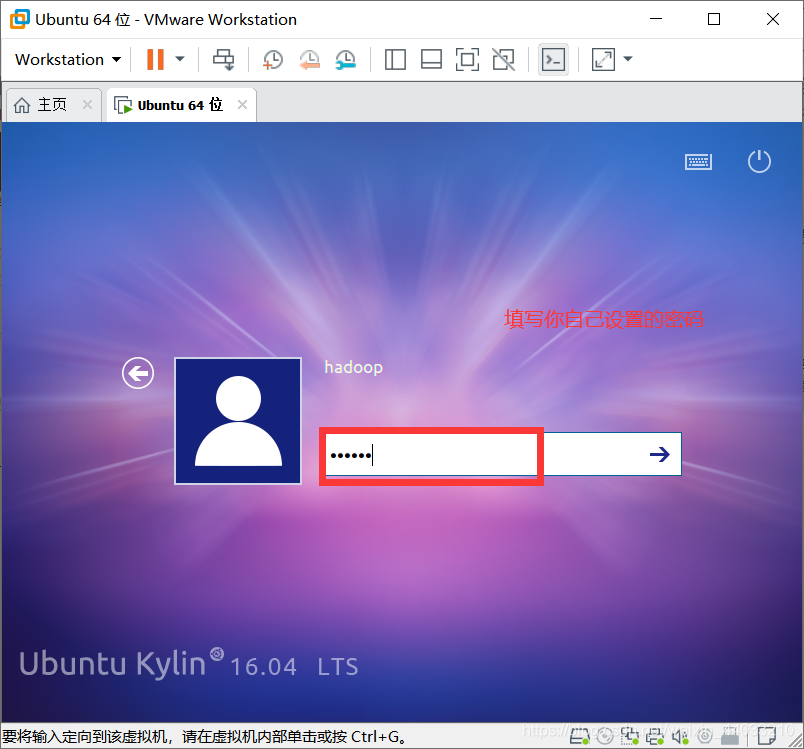This screenshot has width=804, height=749.
Task: Open the power options on login screen
Action: [x=759, y=161]
